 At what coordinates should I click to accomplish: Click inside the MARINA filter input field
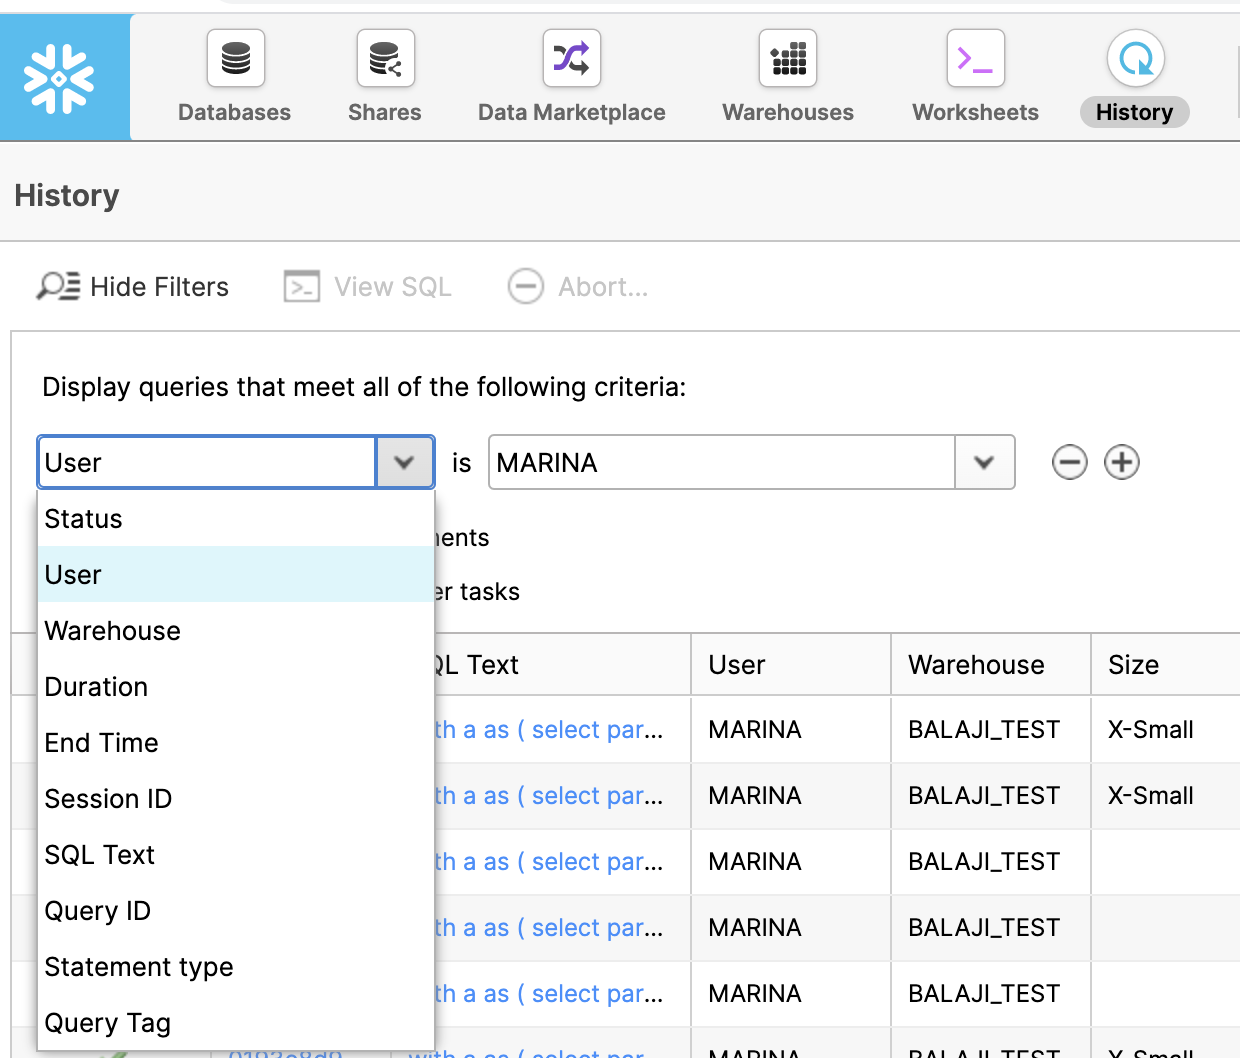[x=720, y=462]
